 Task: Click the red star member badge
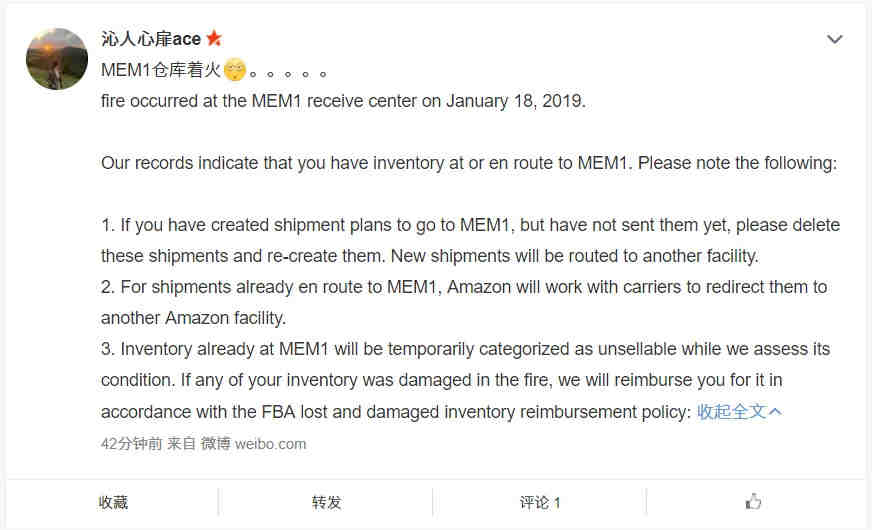click(214, 38)
